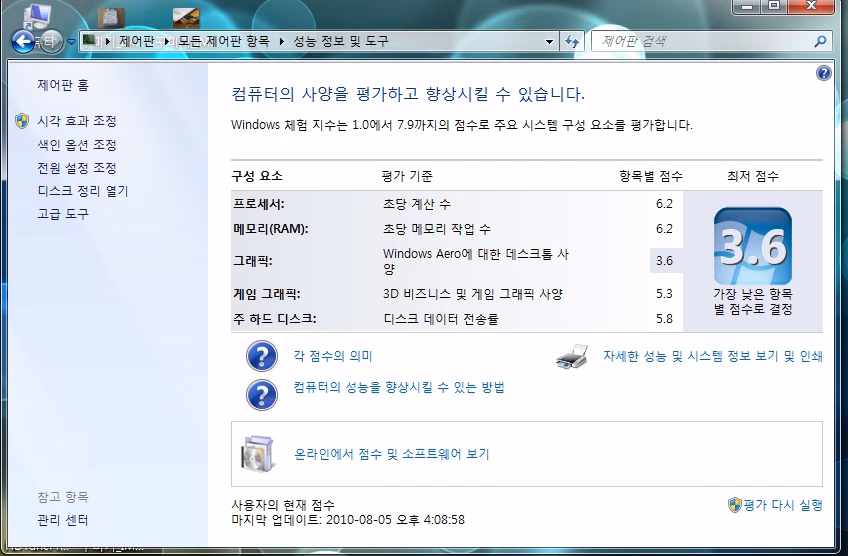Open the address bar history dropdown

(x=549, y=42)
